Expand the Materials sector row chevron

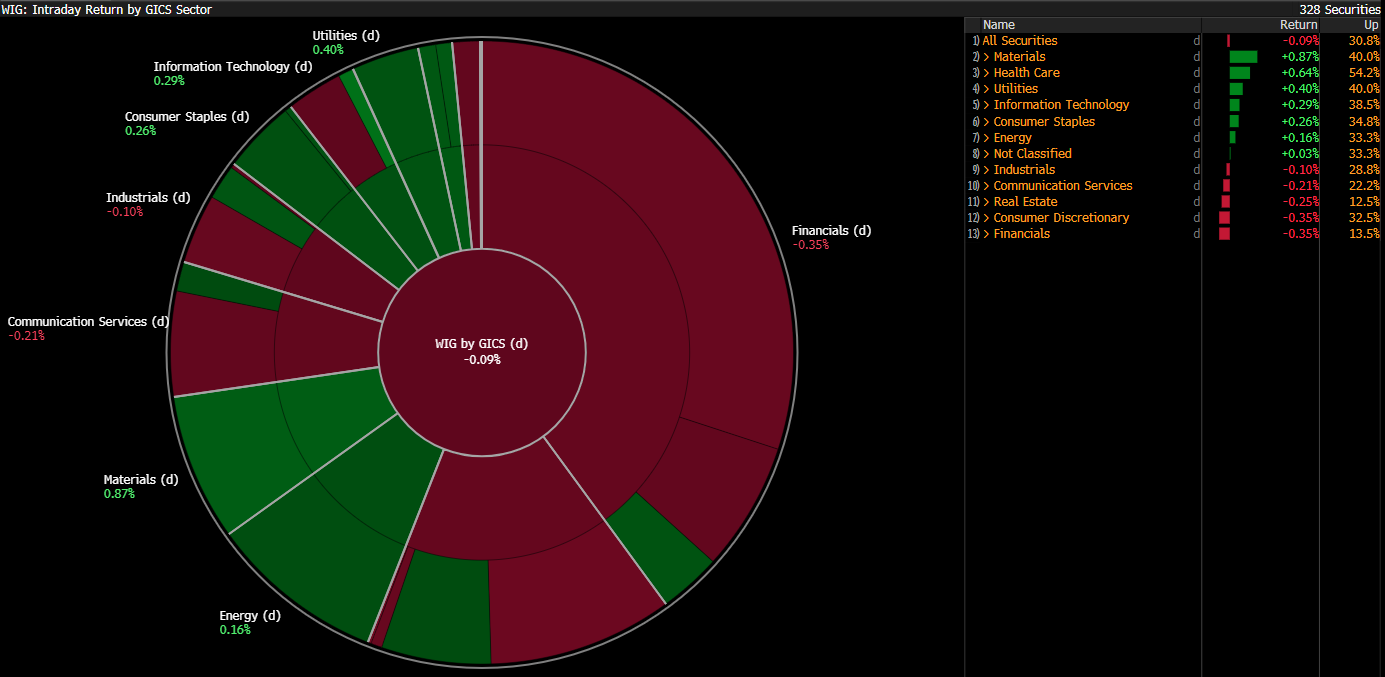986,57
